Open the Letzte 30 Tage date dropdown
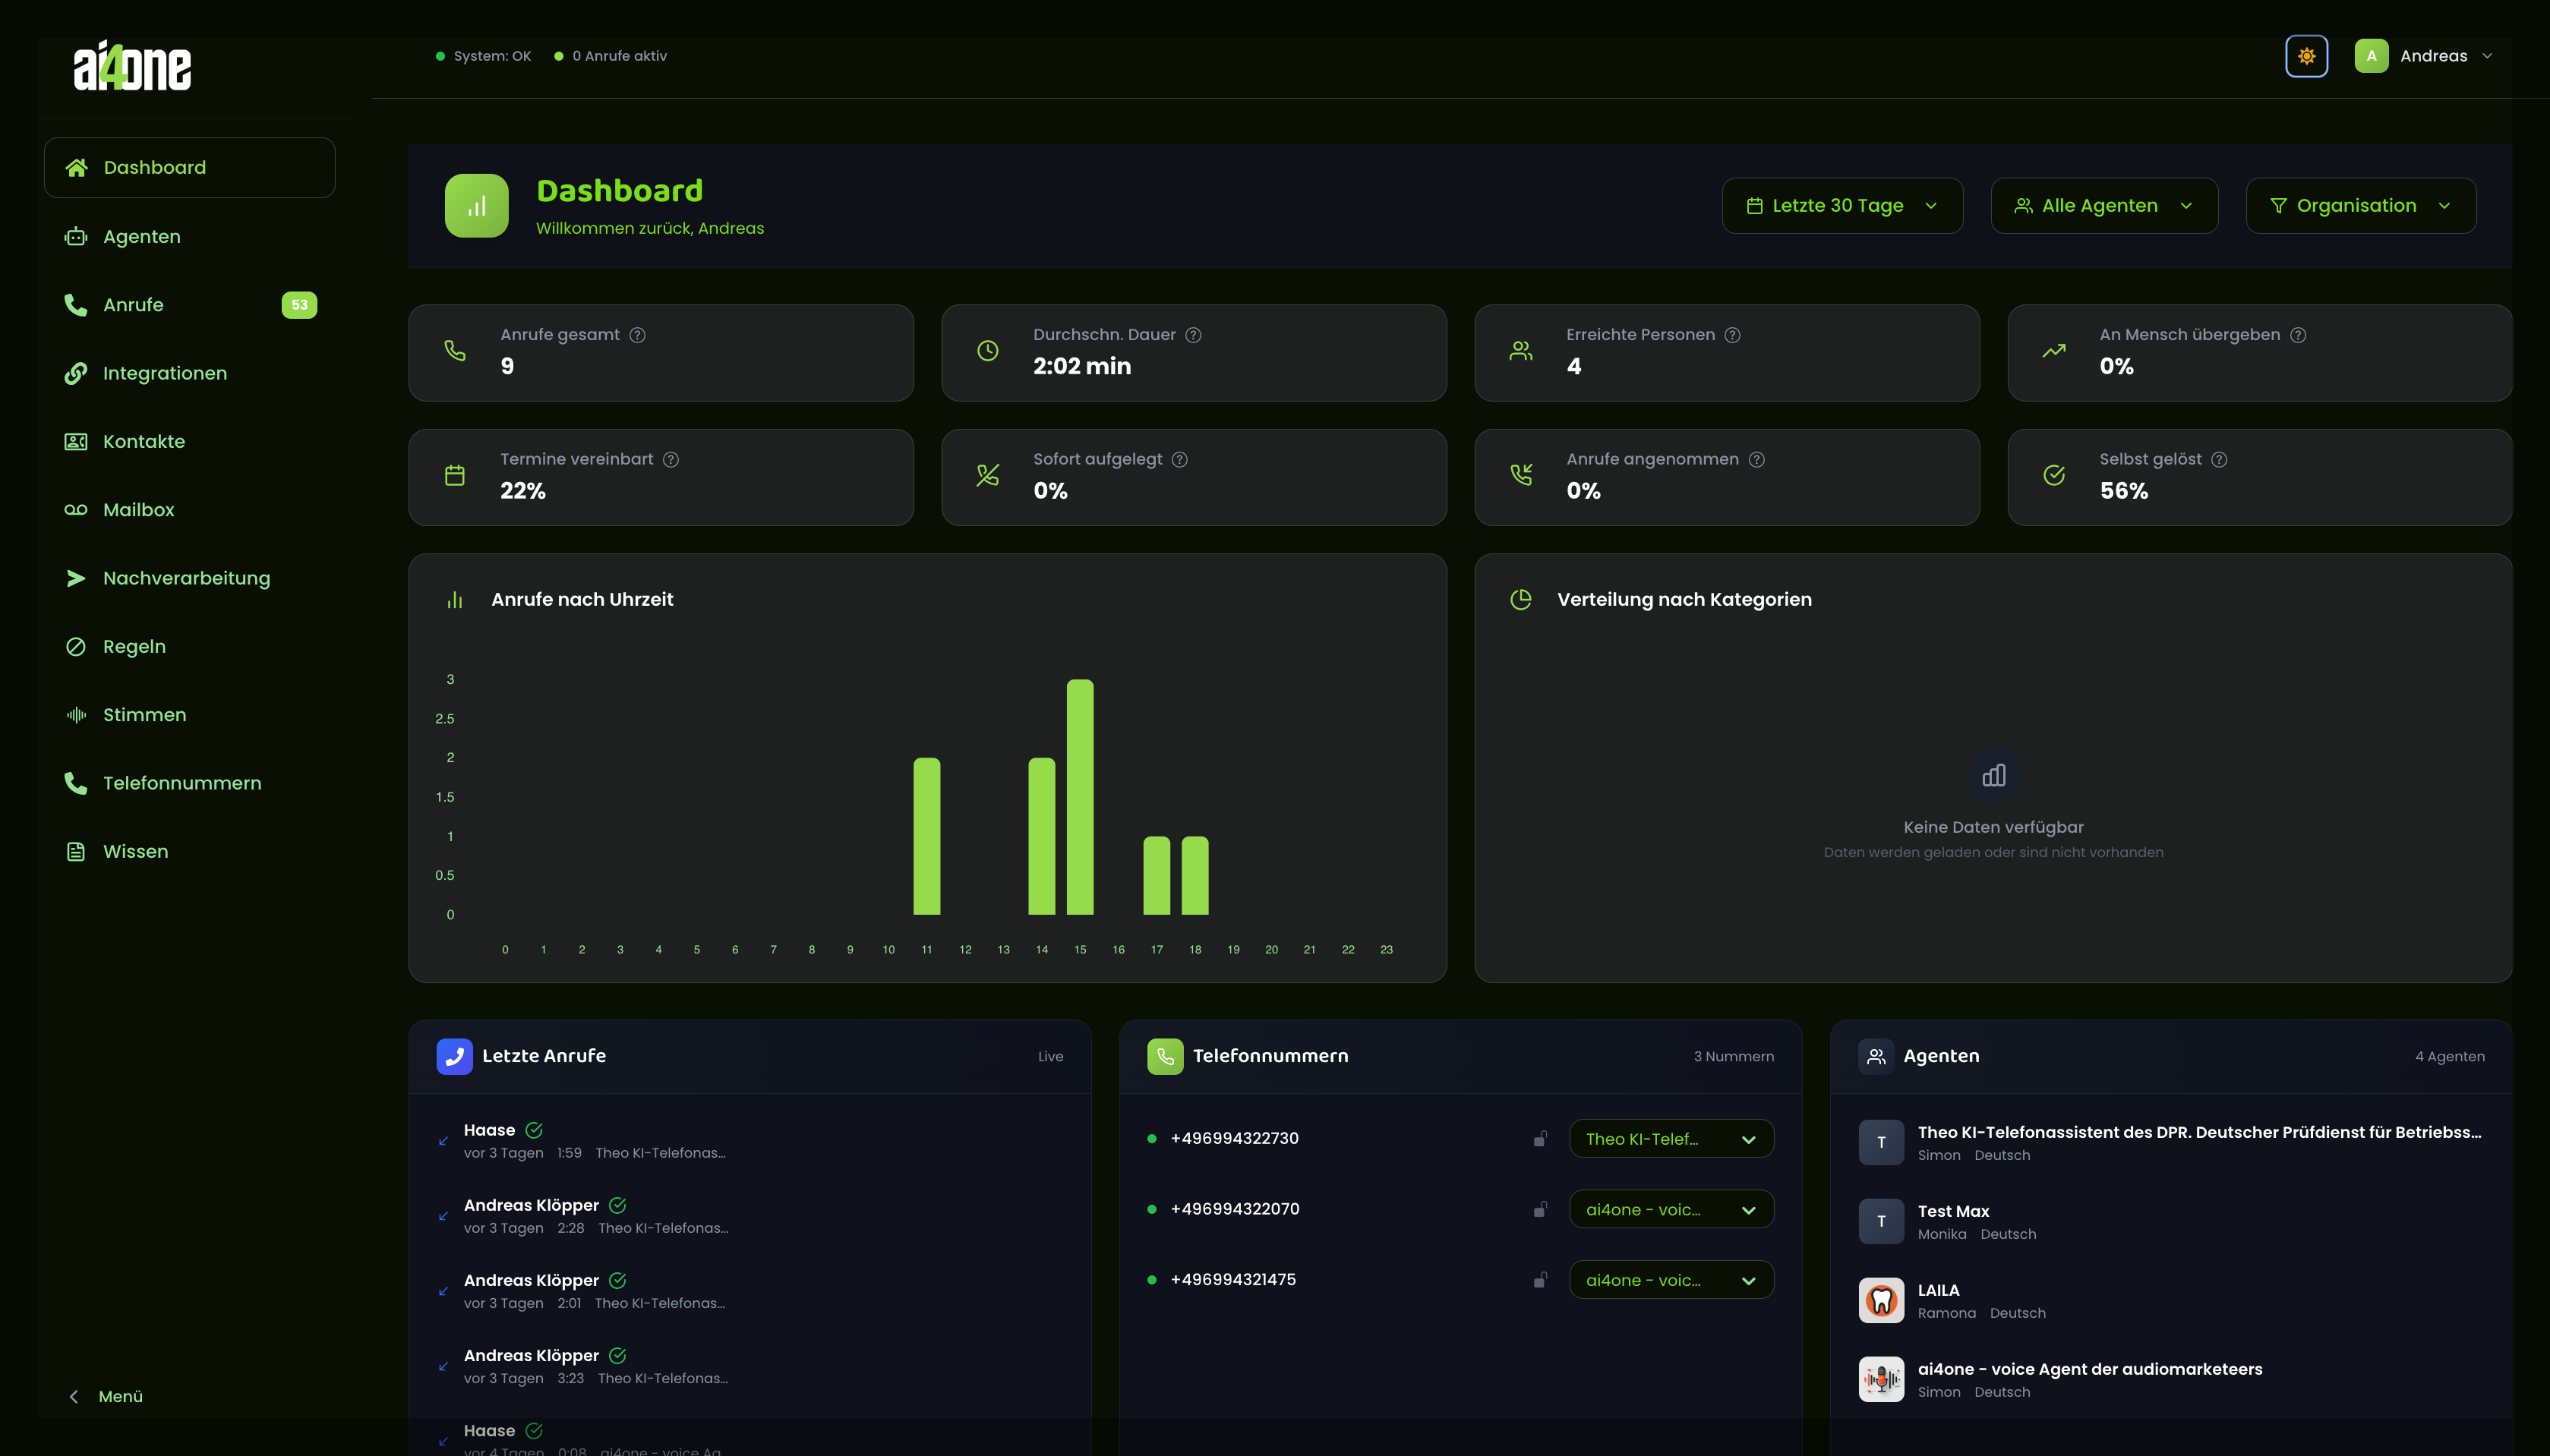Image resolution: width=2550 pixels, height=1456 pixels. (1841, 205)
